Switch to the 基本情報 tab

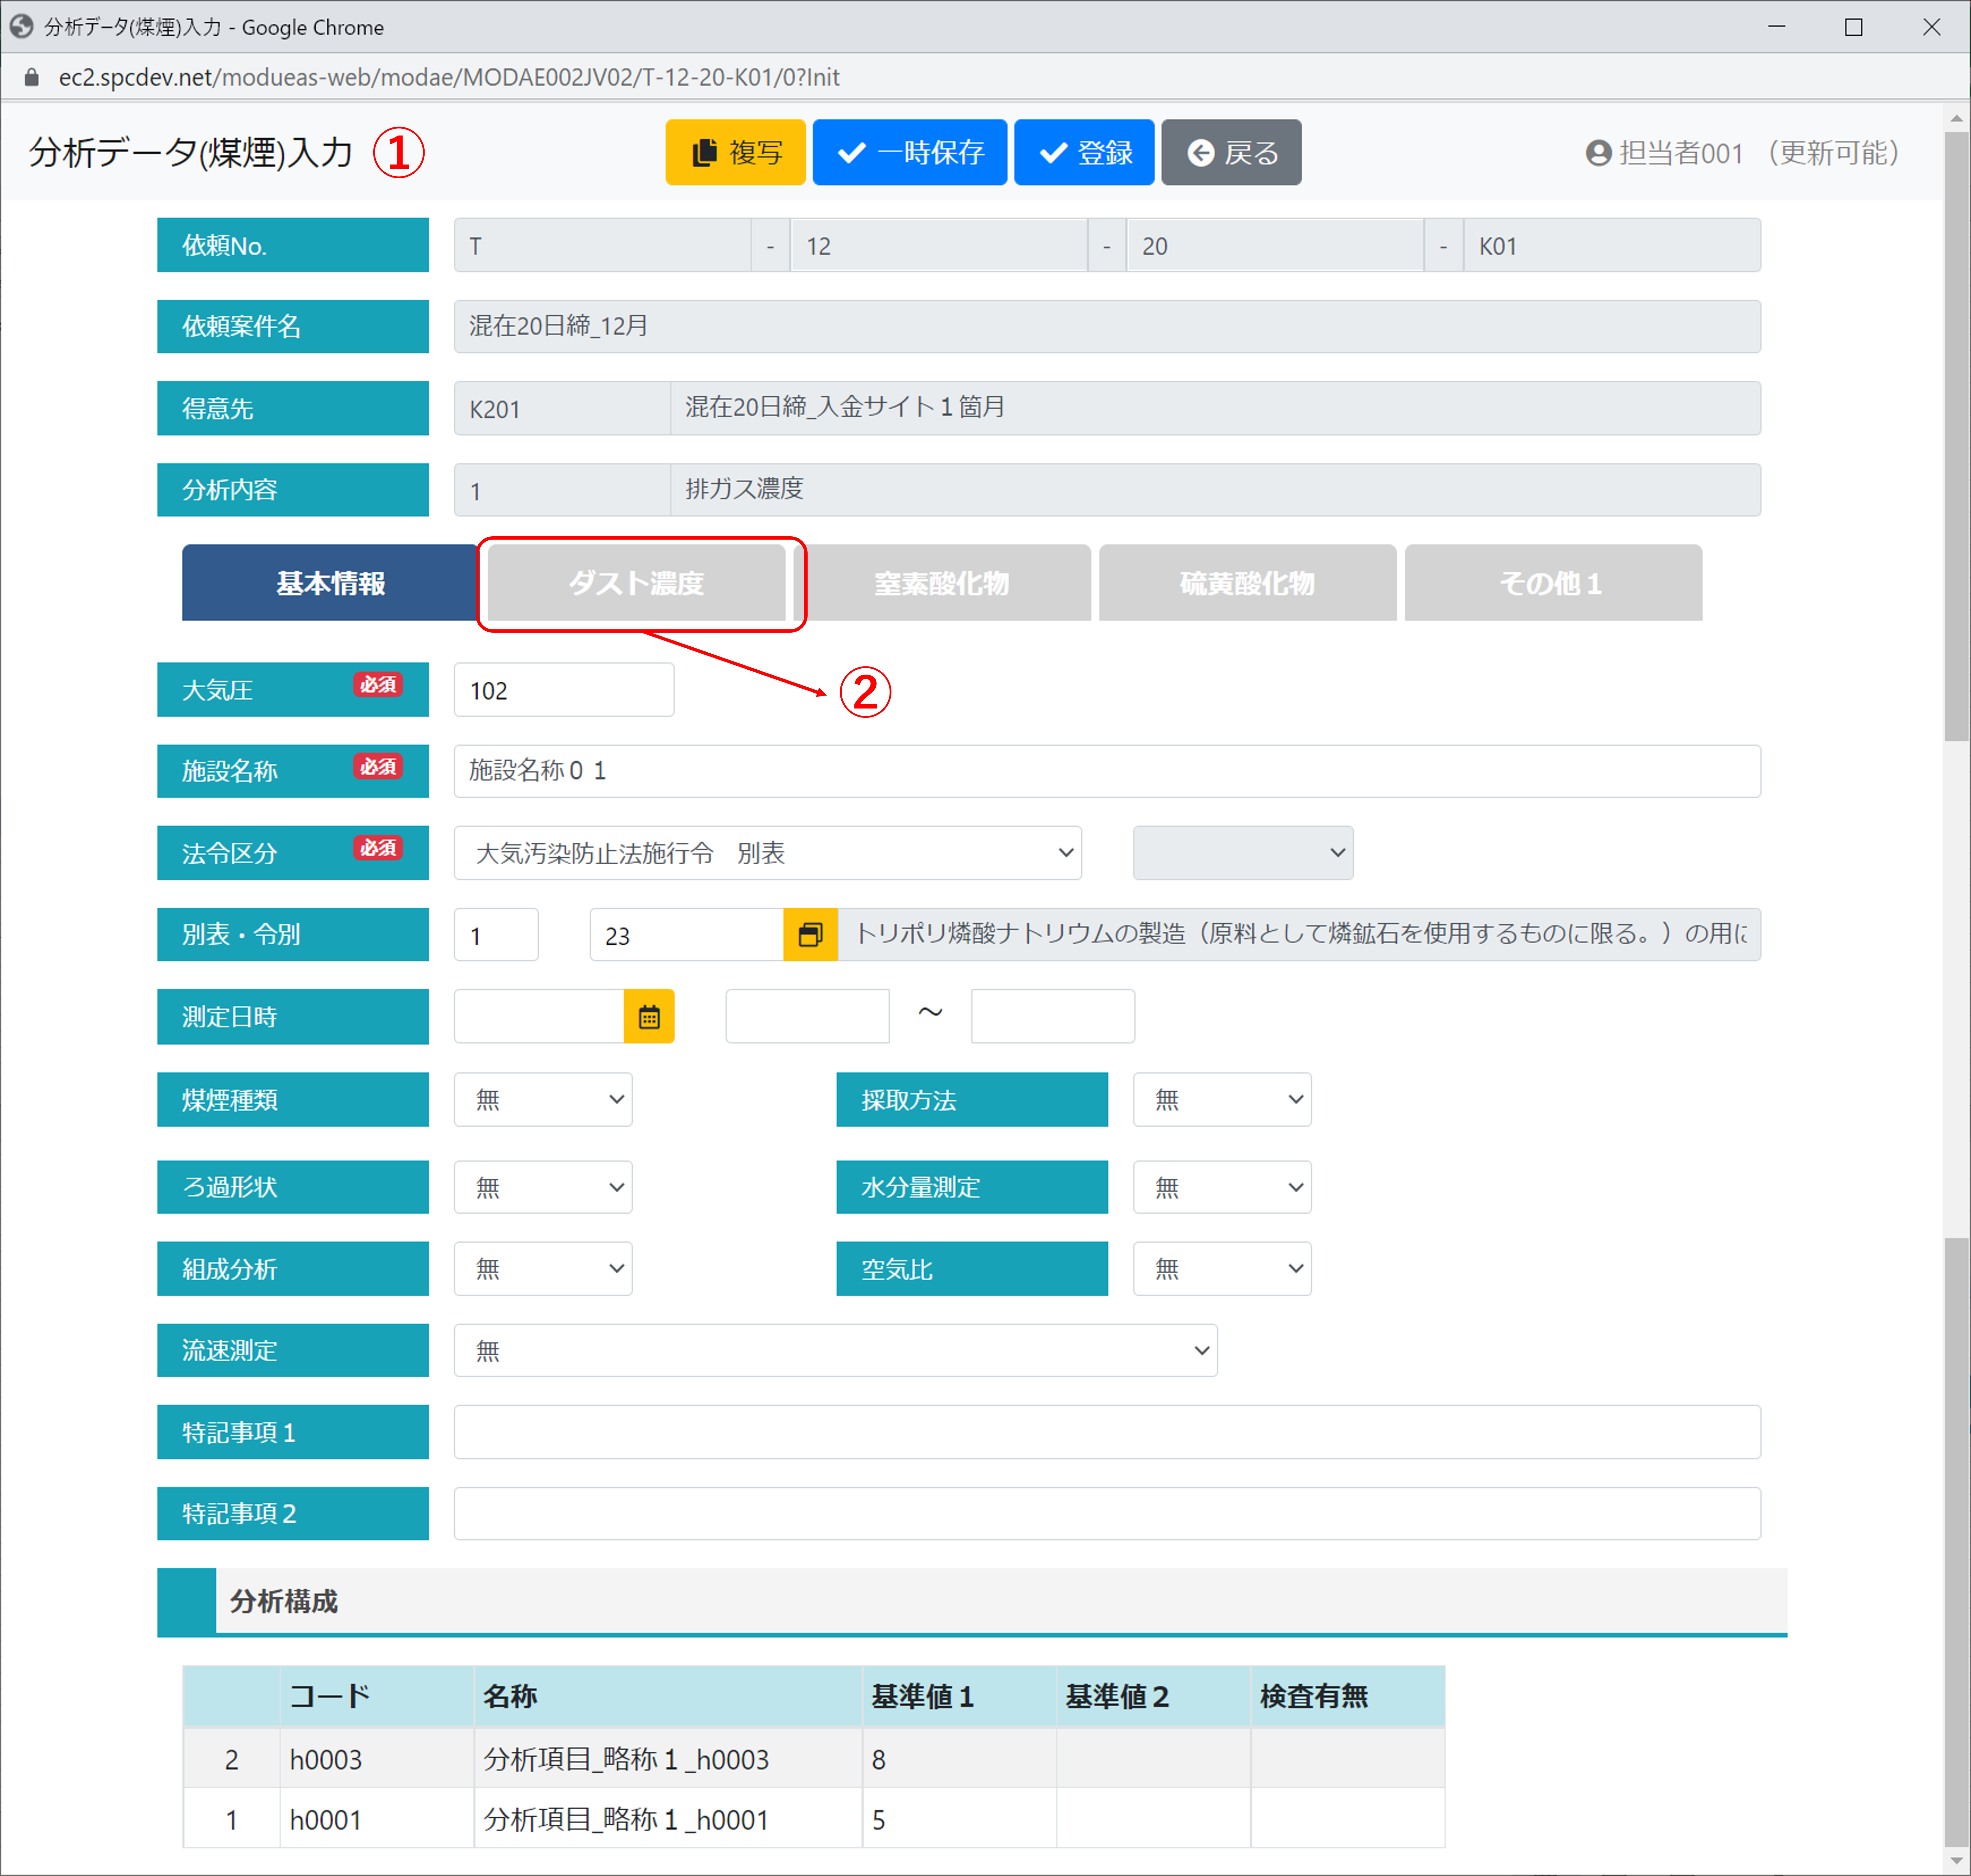point(330,583)
